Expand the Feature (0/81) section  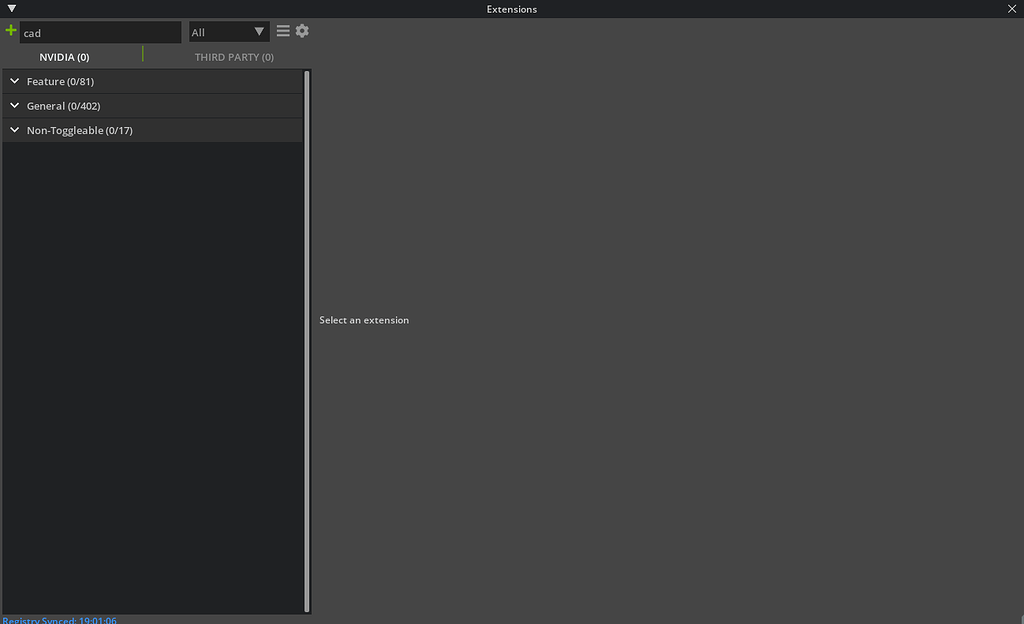coord(14,81)
